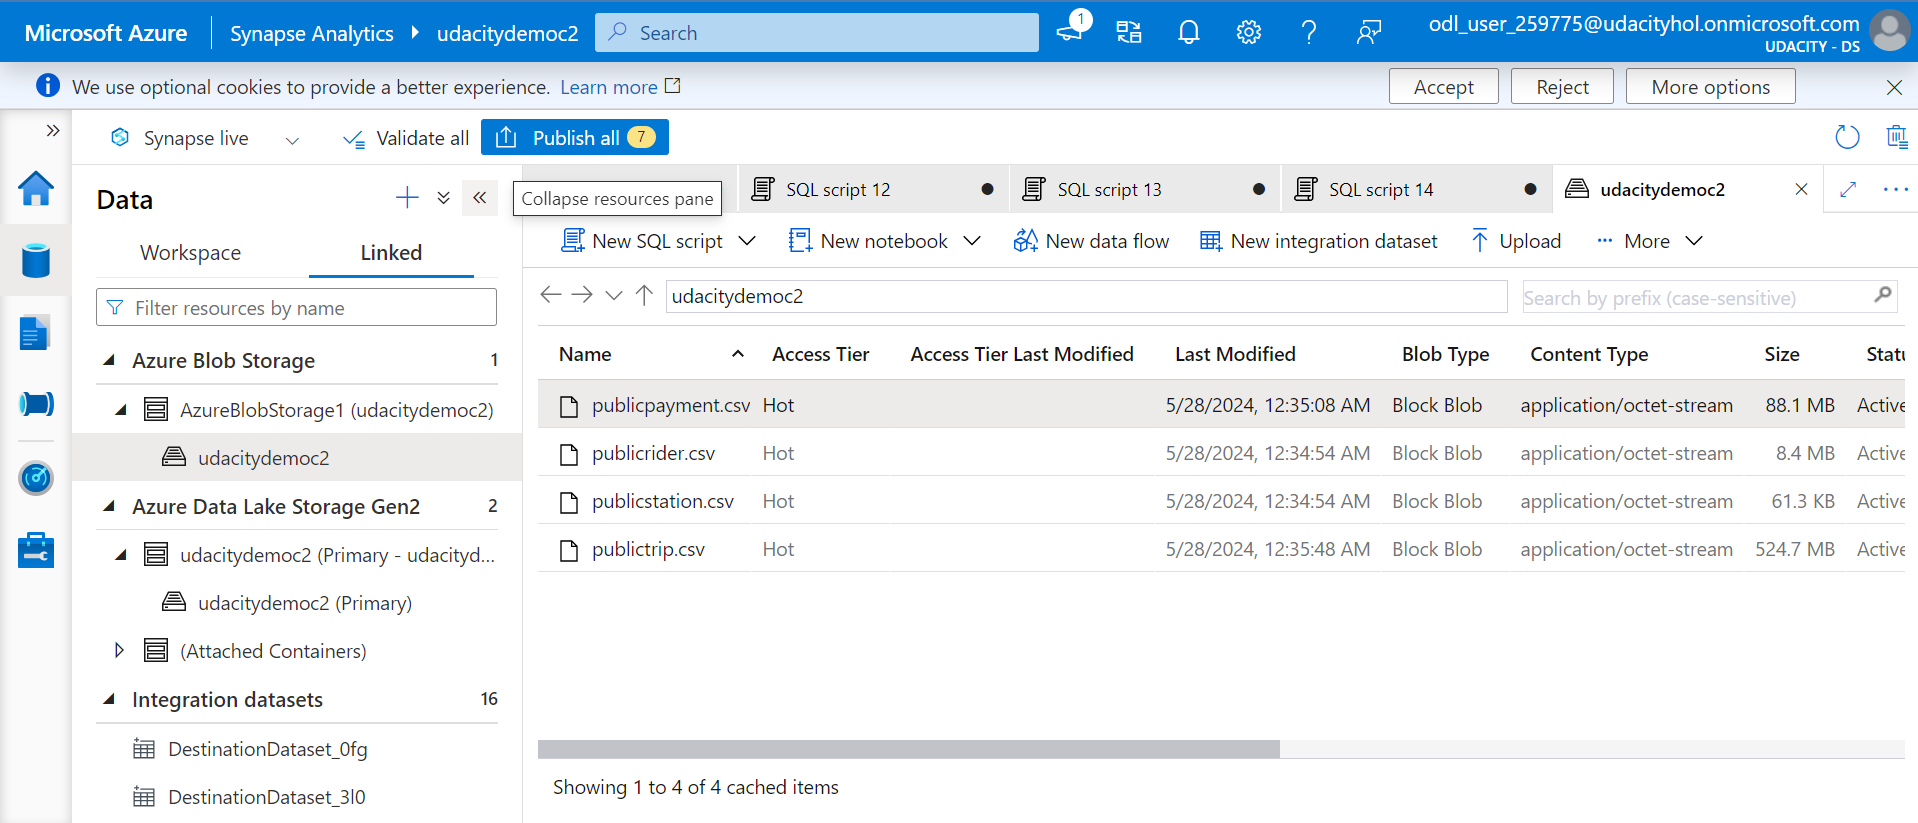Follow the Learn more cookie link
The height and width of the screenshot is (823, 1918).
coord(620,87)
